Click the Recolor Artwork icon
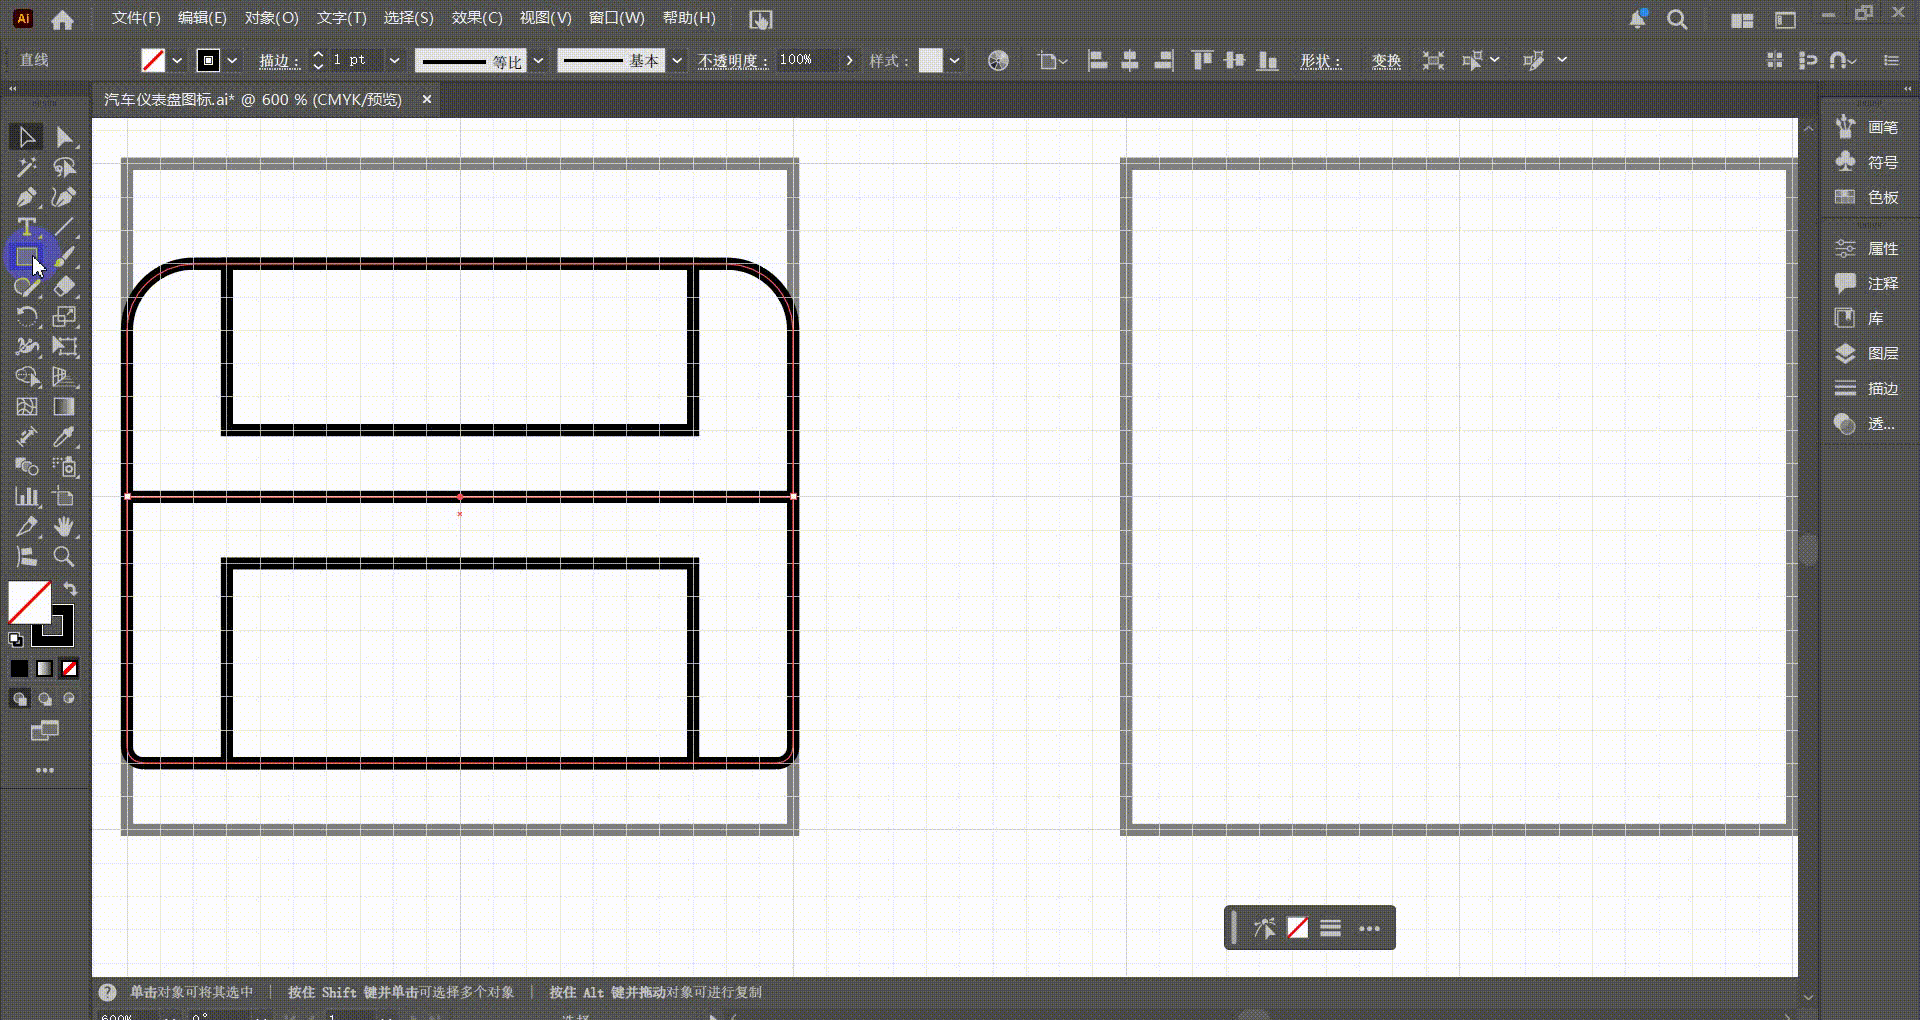Image resolution: width=1920 pixels, height=1020 pixels. point(998,61)
